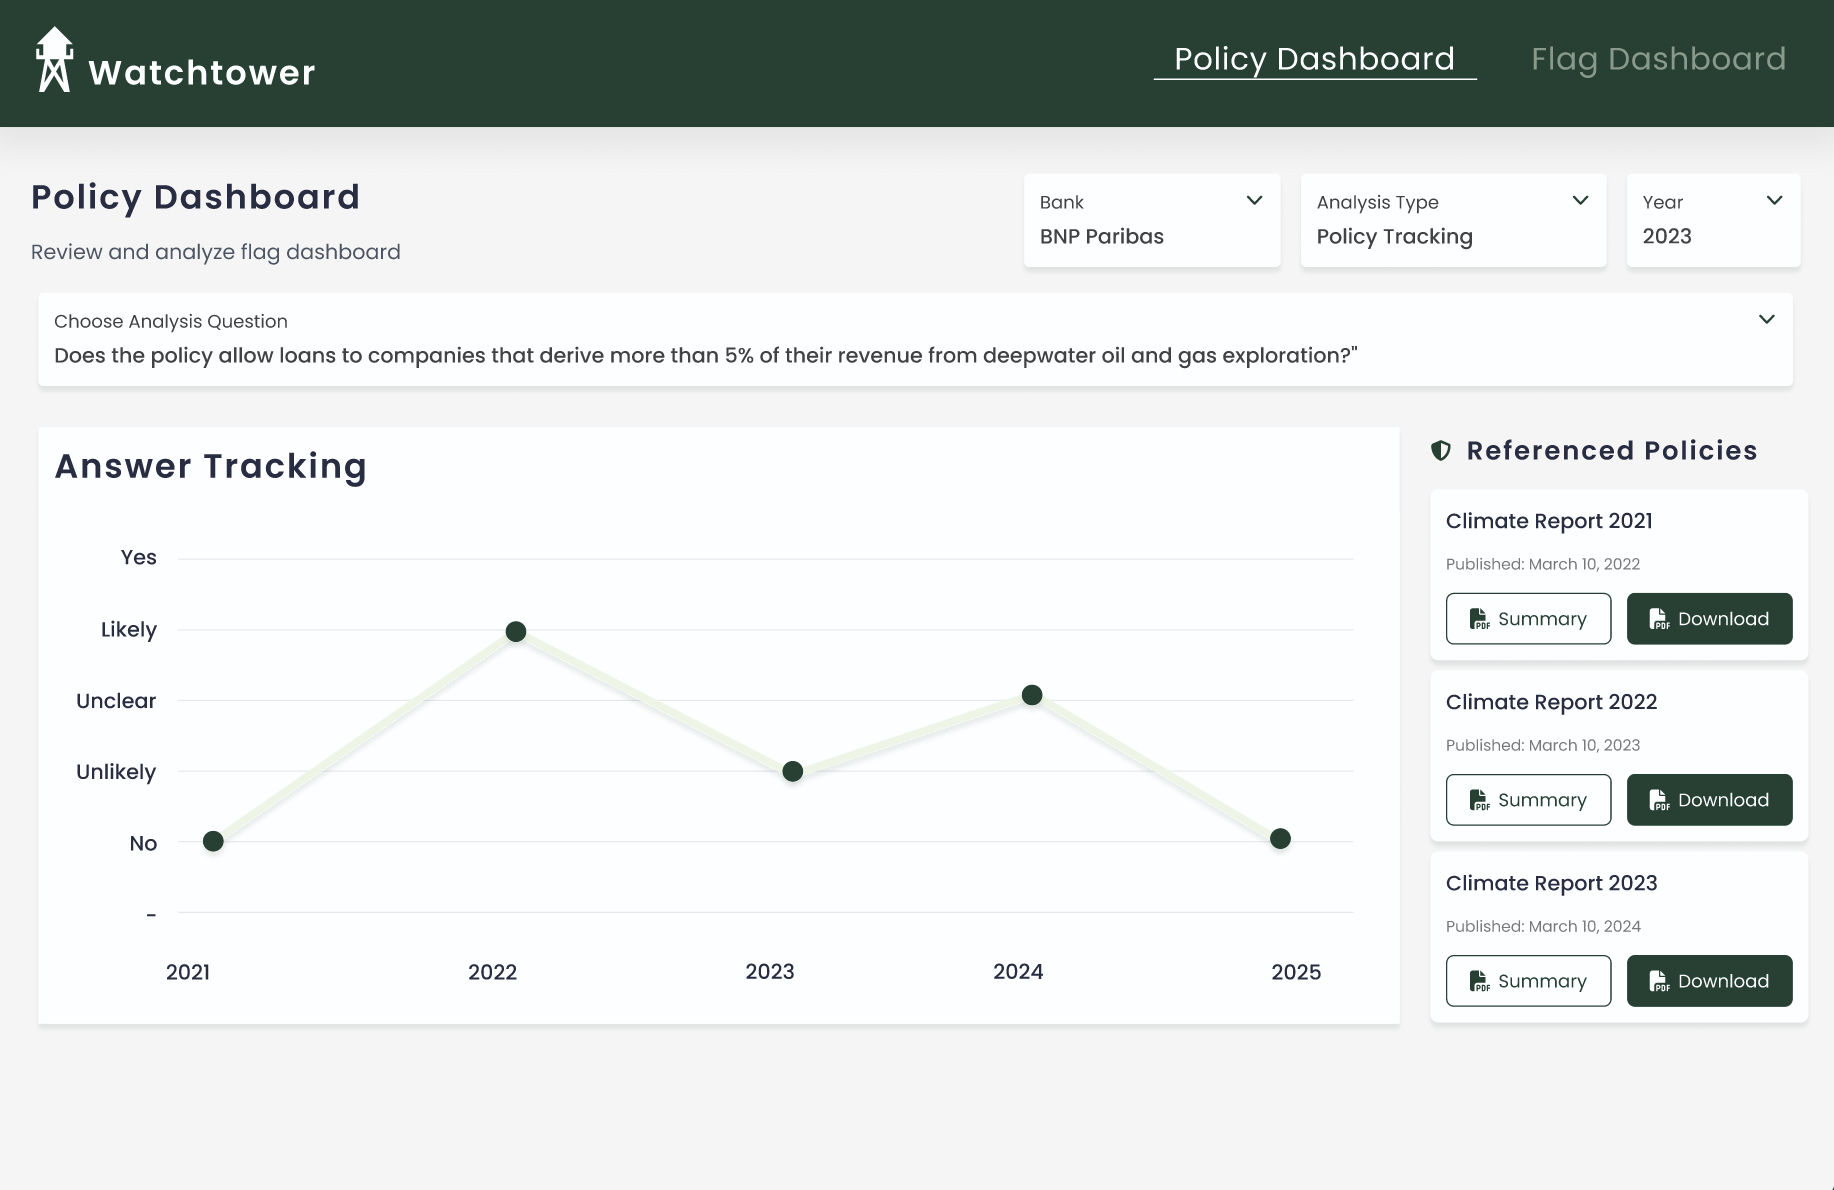Open the Year dropdown chevron

(x=1774, y=201)
